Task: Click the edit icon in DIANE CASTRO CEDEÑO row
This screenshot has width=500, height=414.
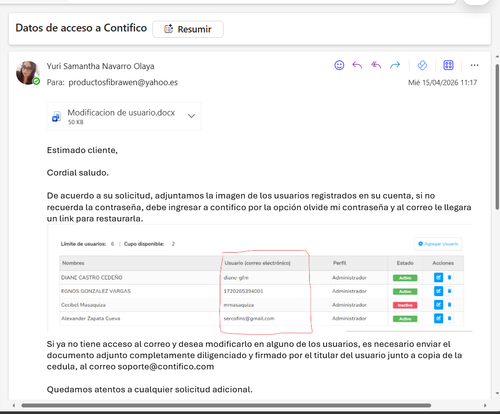Action: click(438, 277)
